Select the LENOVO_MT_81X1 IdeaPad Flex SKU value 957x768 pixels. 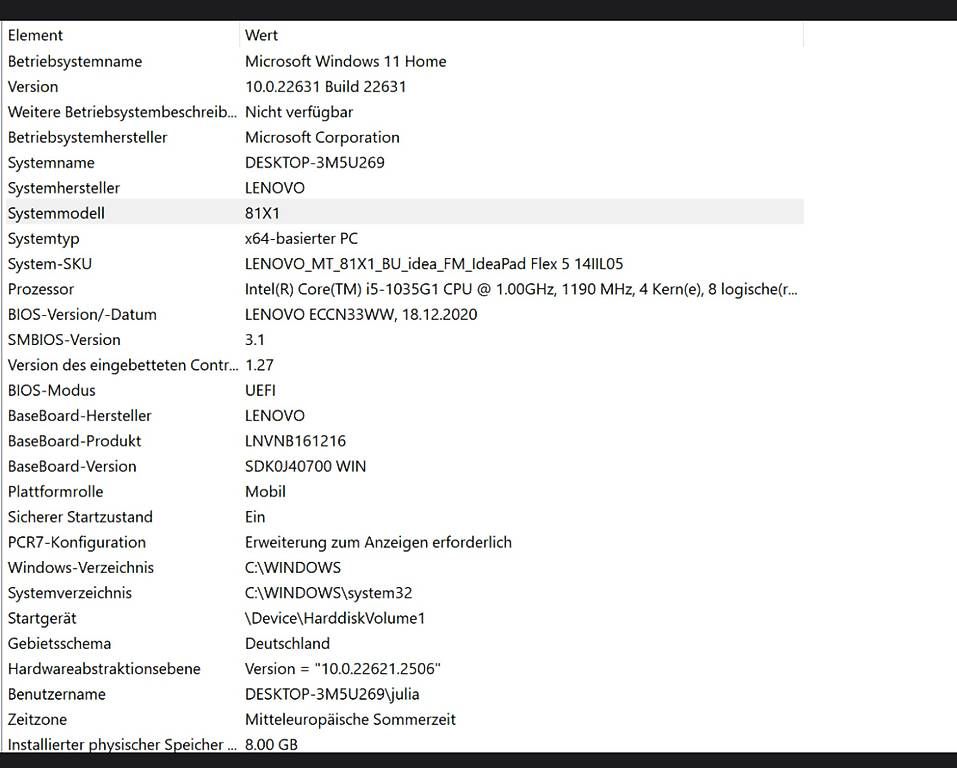434,264
